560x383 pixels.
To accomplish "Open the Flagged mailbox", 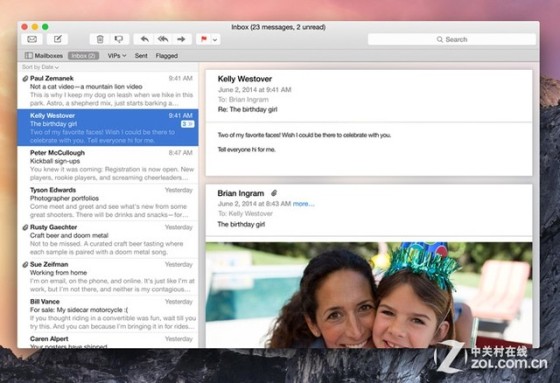I will [166, 56].
